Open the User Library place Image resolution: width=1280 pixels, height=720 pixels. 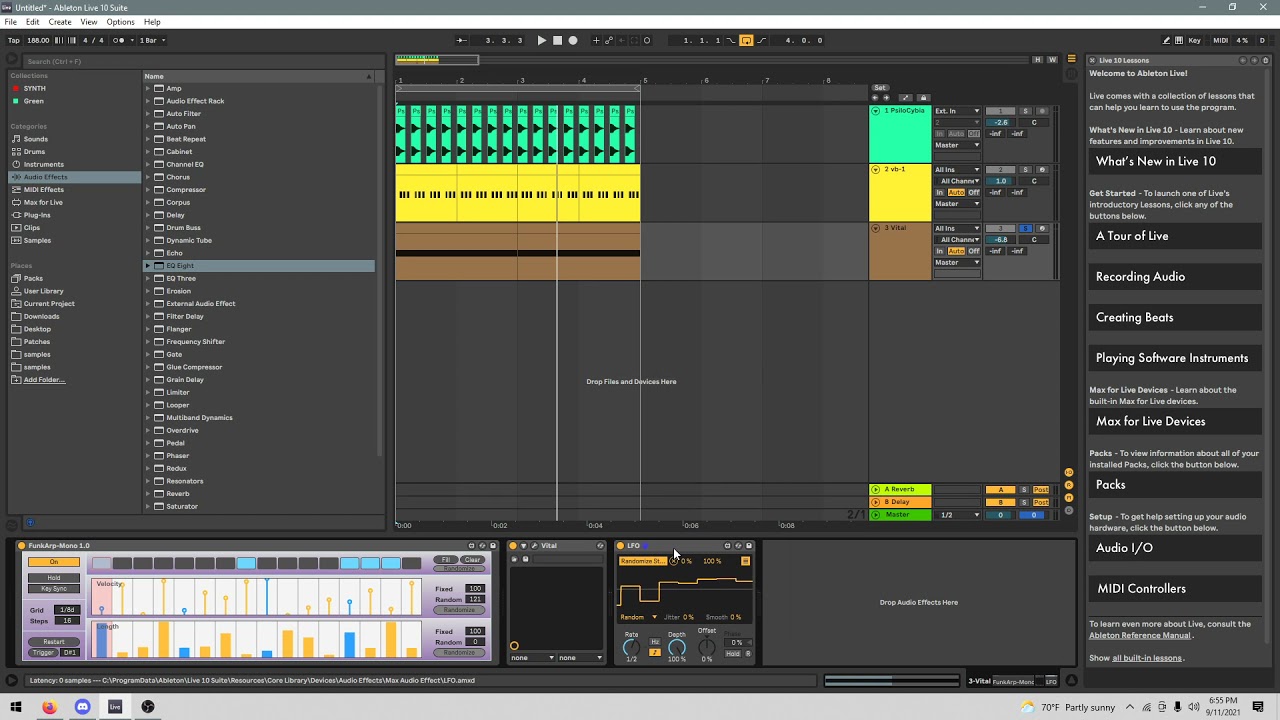[x=43, y=291]
